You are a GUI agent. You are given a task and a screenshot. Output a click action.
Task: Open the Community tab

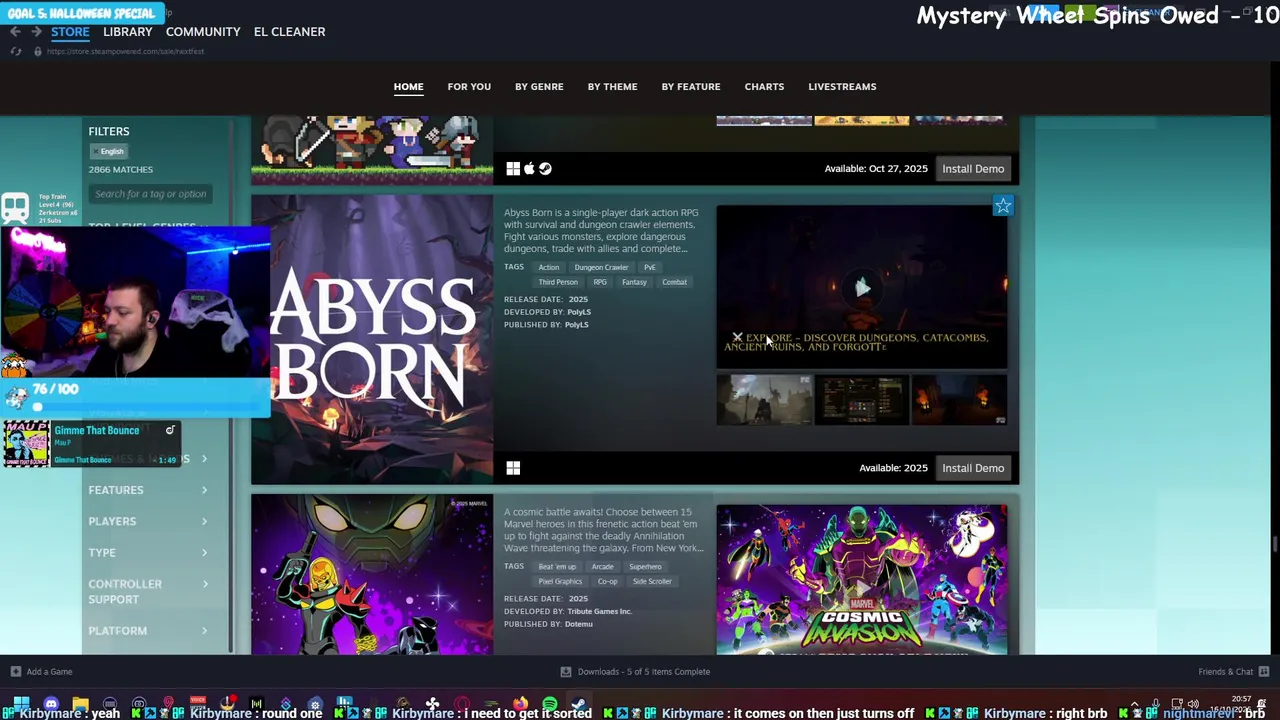(x=203, y=32)
